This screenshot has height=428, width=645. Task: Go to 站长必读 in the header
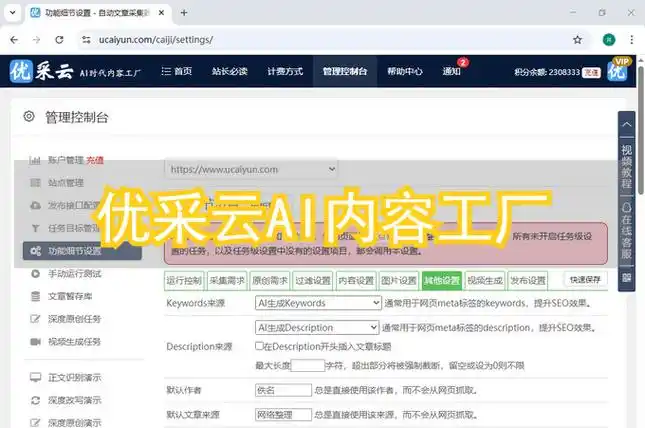click(230, 71)
